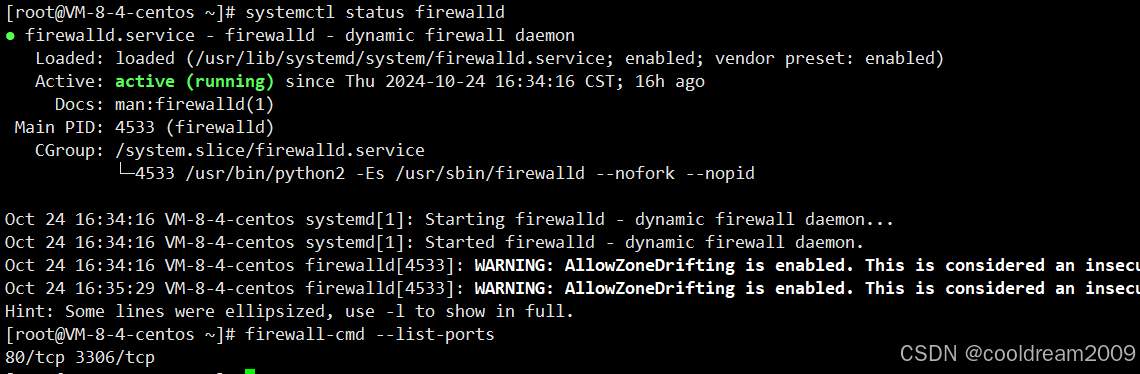1140x374 pixels.
Task: Click the 'firewall-cmd --list-ports' command
Action: tap(370, 335)
